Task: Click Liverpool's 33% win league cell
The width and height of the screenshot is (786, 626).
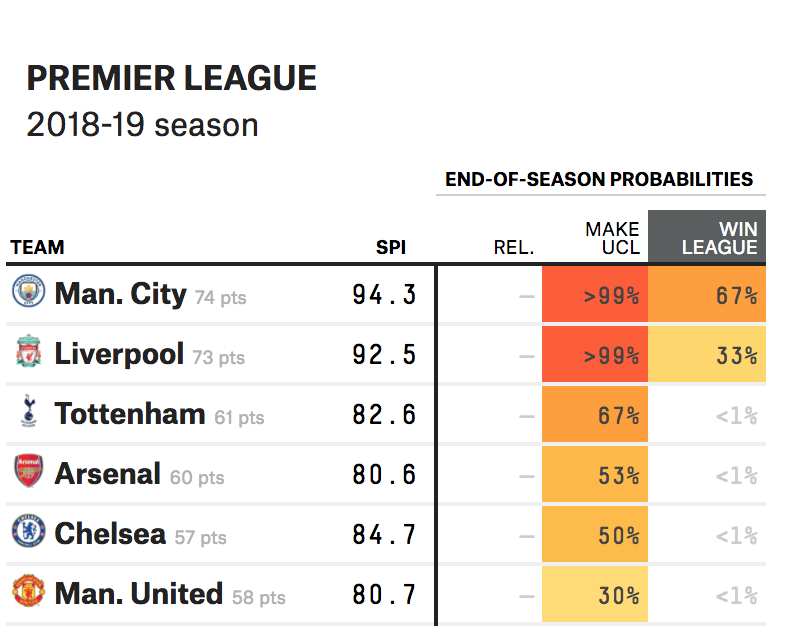Action: pos(707,354)
